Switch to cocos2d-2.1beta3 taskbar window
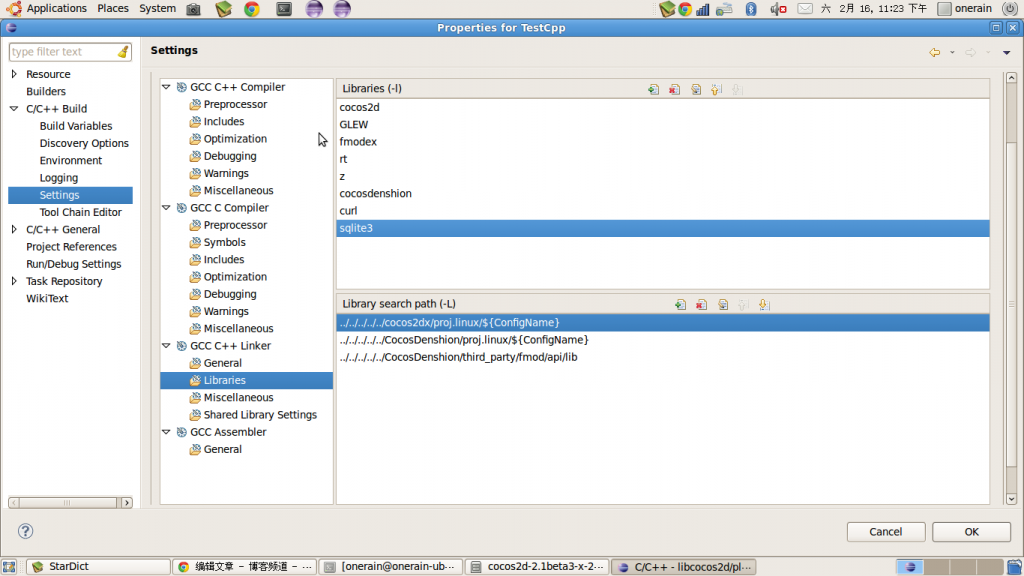This screenshot has height=576, width=1024. pyautogui.click(x=537, y=566)
